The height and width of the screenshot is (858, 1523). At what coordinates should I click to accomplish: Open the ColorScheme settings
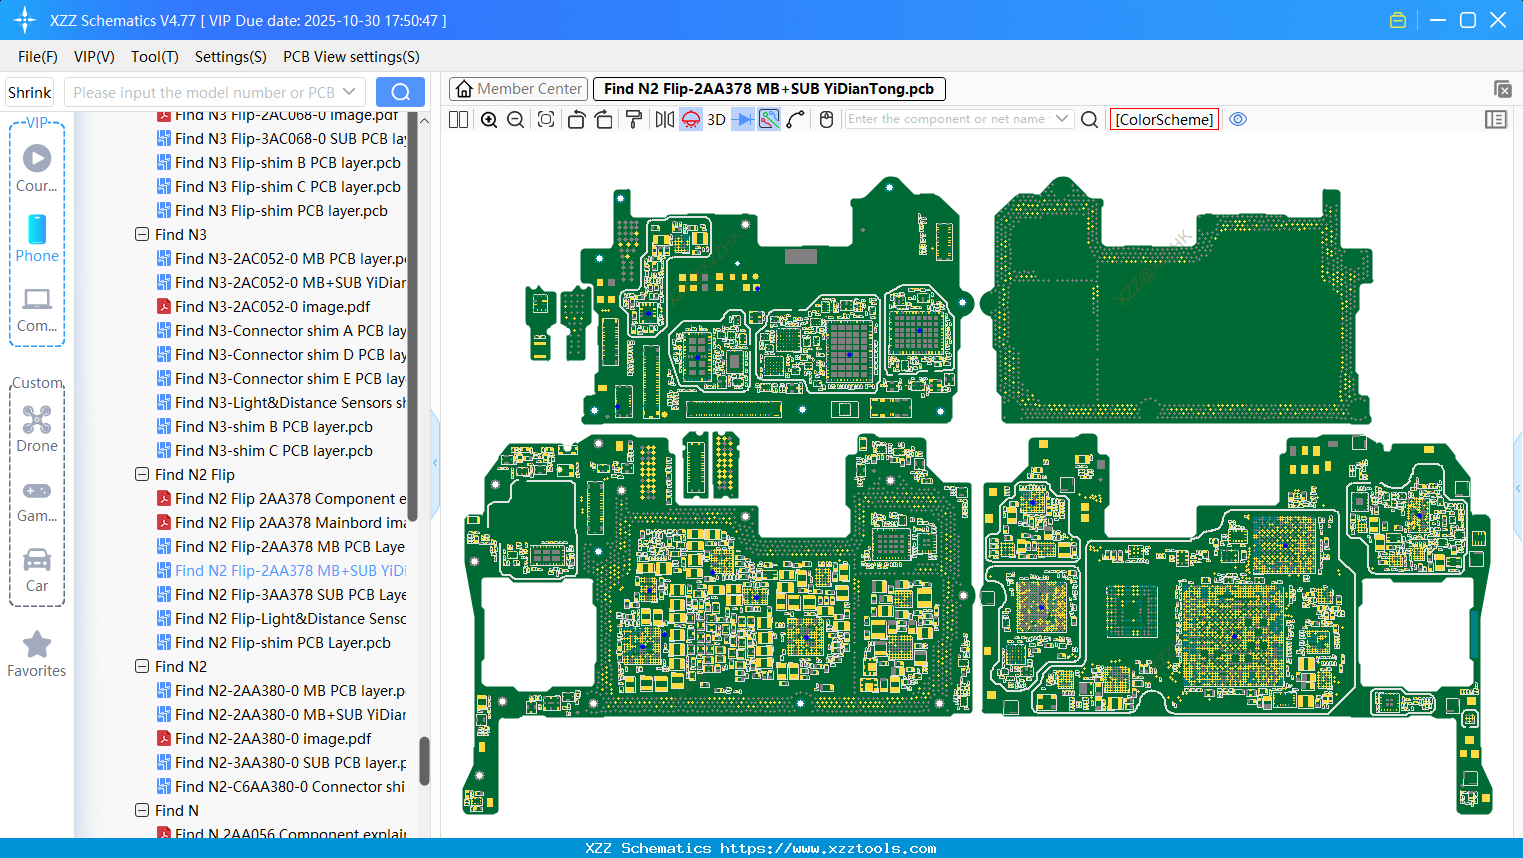click(1164, 119)
